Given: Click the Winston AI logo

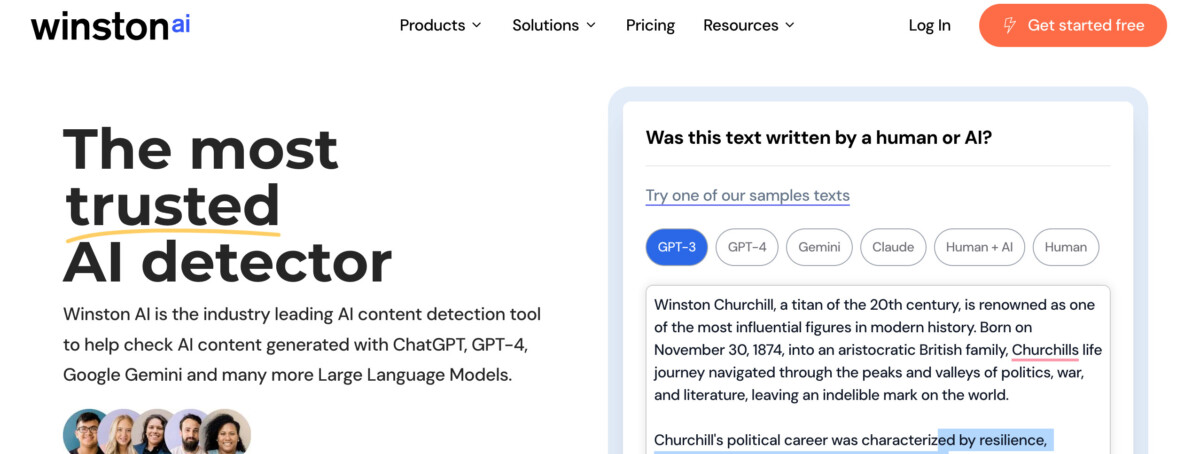Looking at the screenshot, I should coord(110,26).
